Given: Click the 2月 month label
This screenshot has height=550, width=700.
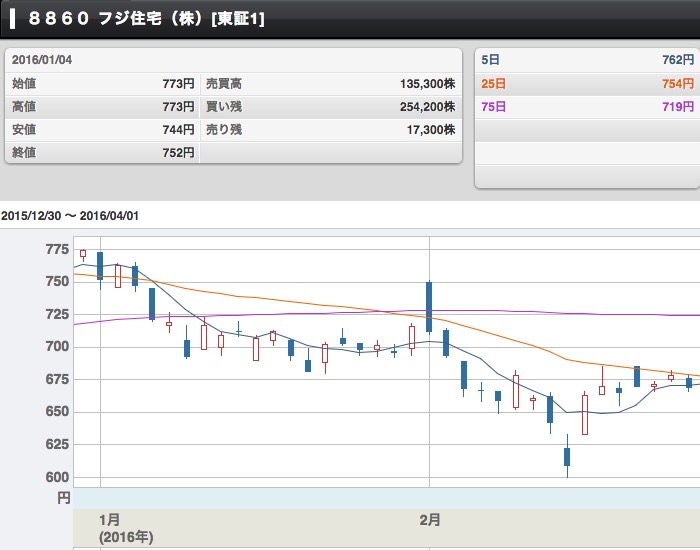Looking at the screenshot, I should click(x=430, y=520).
